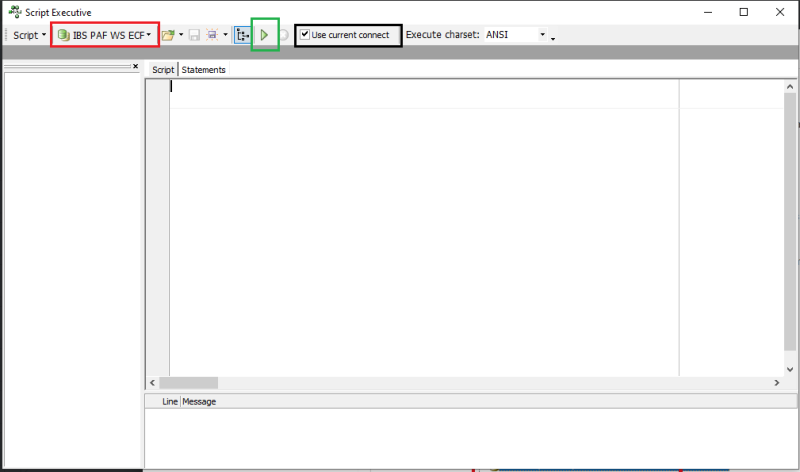Open the Script dropdown menu
This screenshot has width=800, height=472.
(x=29, y=35)
